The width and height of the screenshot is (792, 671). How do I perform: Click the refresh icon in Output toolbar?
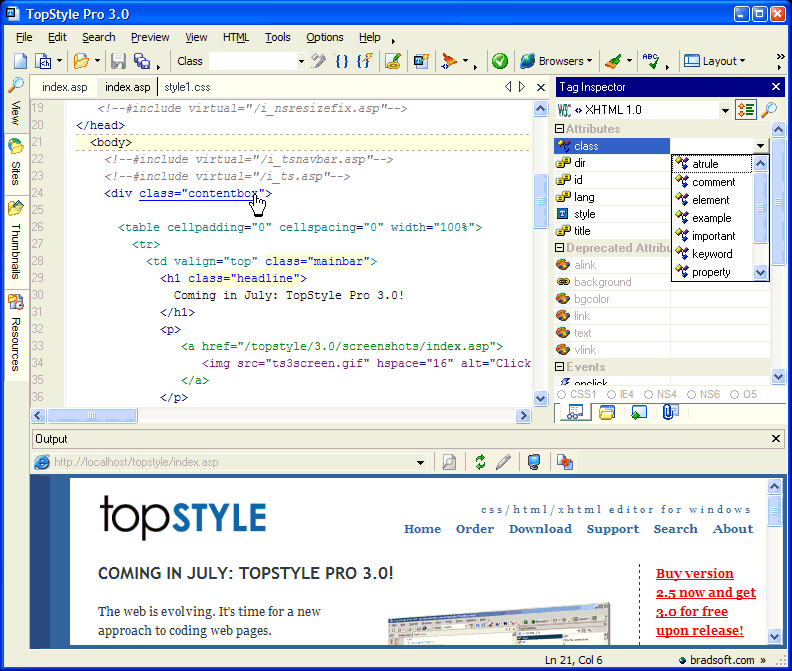coord(480,462)
